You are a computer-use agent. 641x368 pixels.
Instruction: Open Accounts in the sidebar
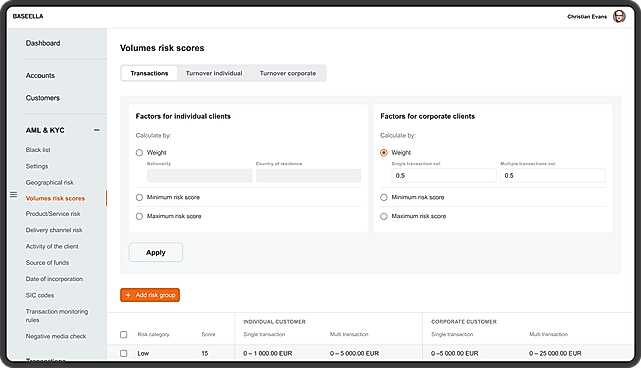tap(40, 76)
